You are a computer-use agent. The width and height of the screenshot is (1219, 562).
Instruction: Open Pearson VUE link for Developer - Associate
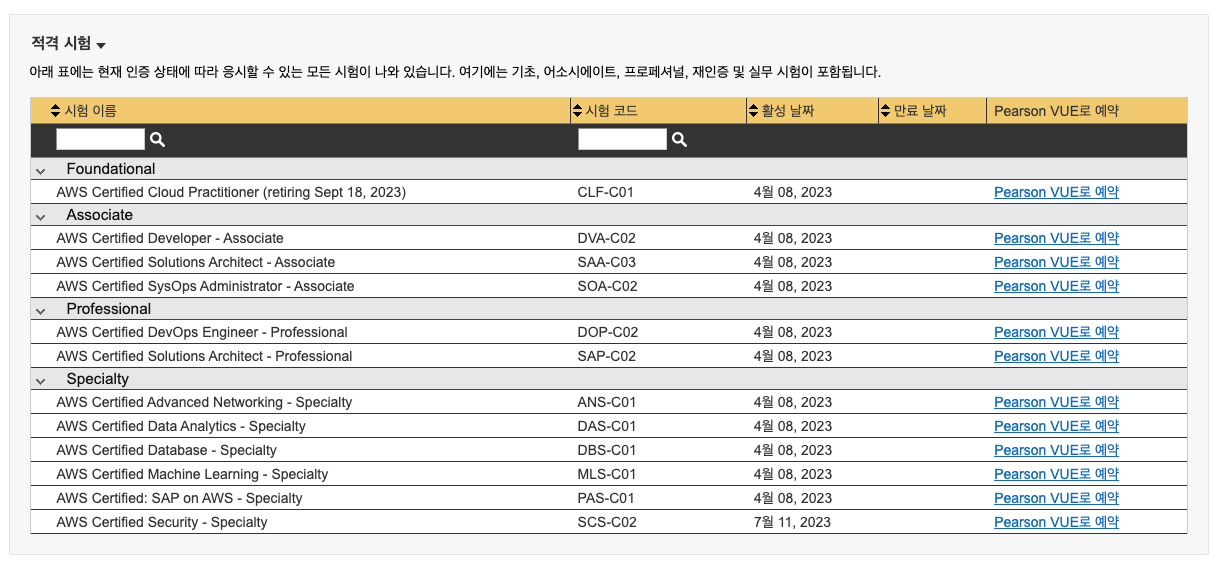1056,238
